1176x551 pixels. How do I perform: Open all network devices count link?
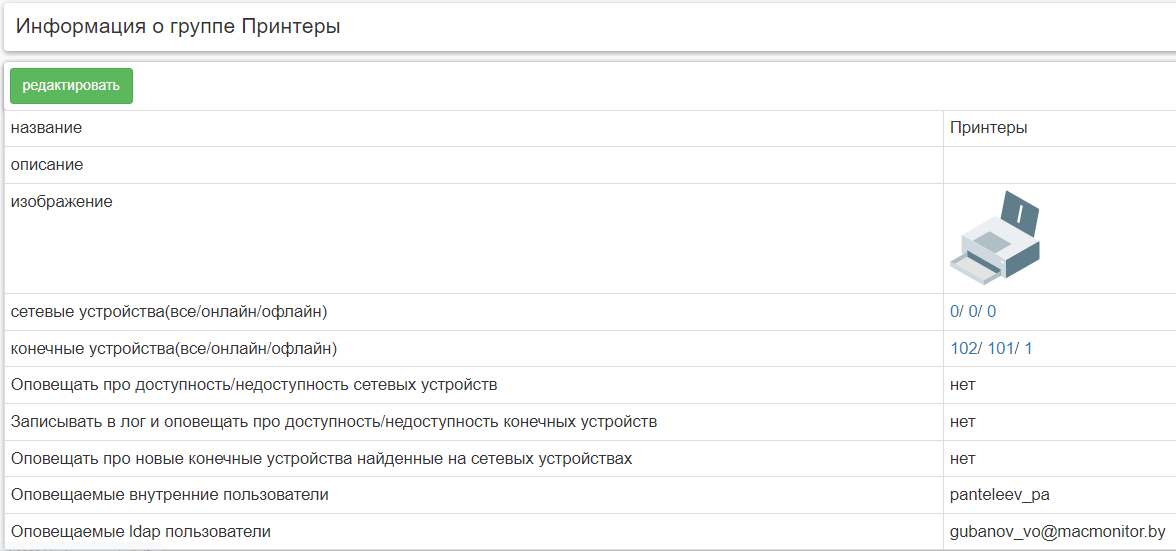click(954, 312)
